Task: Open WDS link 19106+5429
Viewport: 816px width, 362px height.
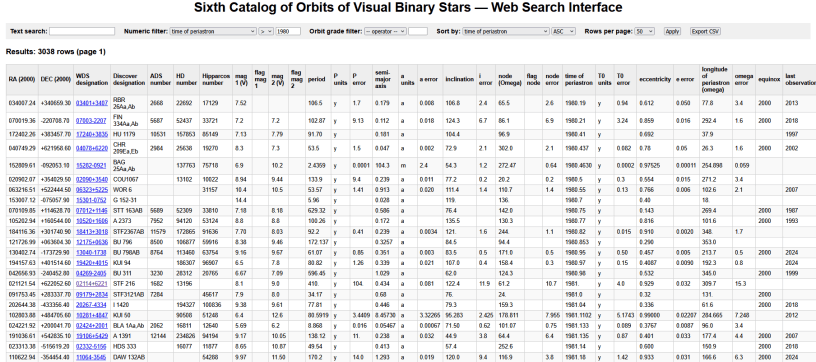Action: [x=92, y=335]
